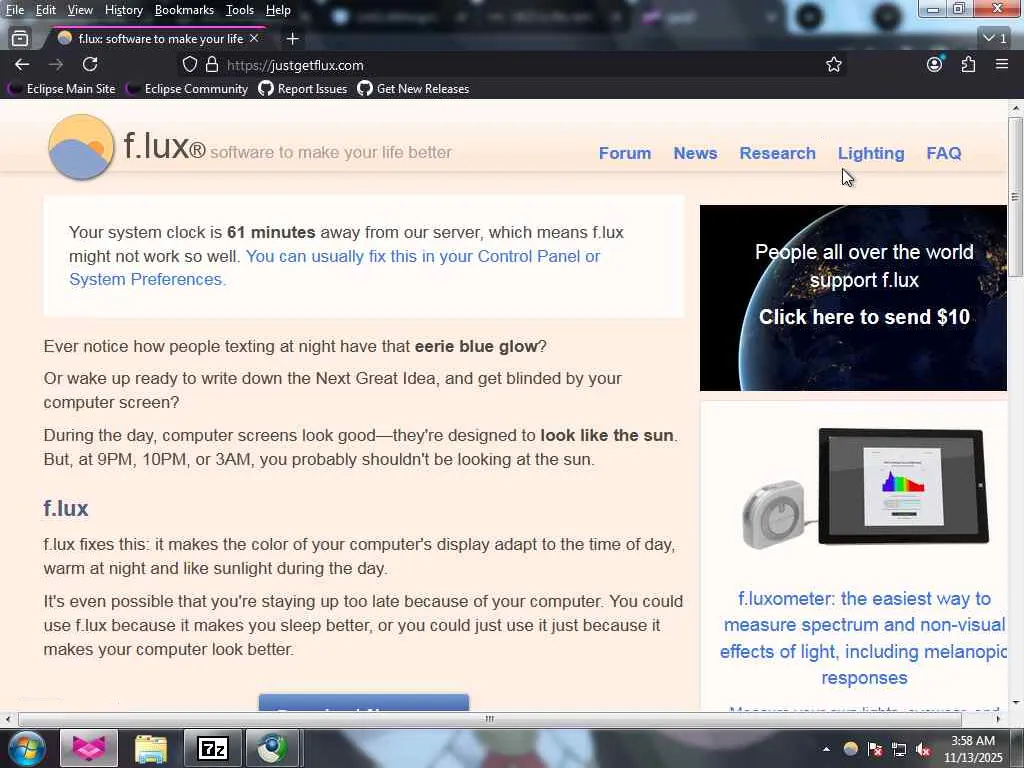
Task: Click the blue f.lux section heading
Action: pos(66,509)
